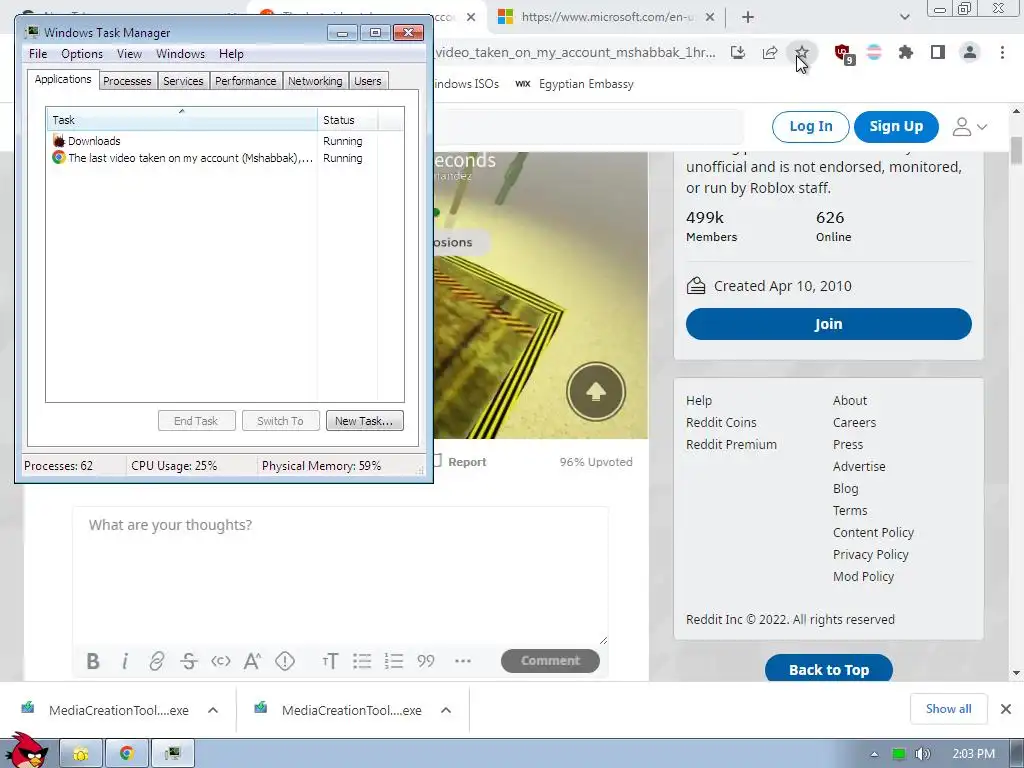The width and height of the screenshot is (1024, 768).
Task: Sort by the Status column header
Action: click(347, 120)
